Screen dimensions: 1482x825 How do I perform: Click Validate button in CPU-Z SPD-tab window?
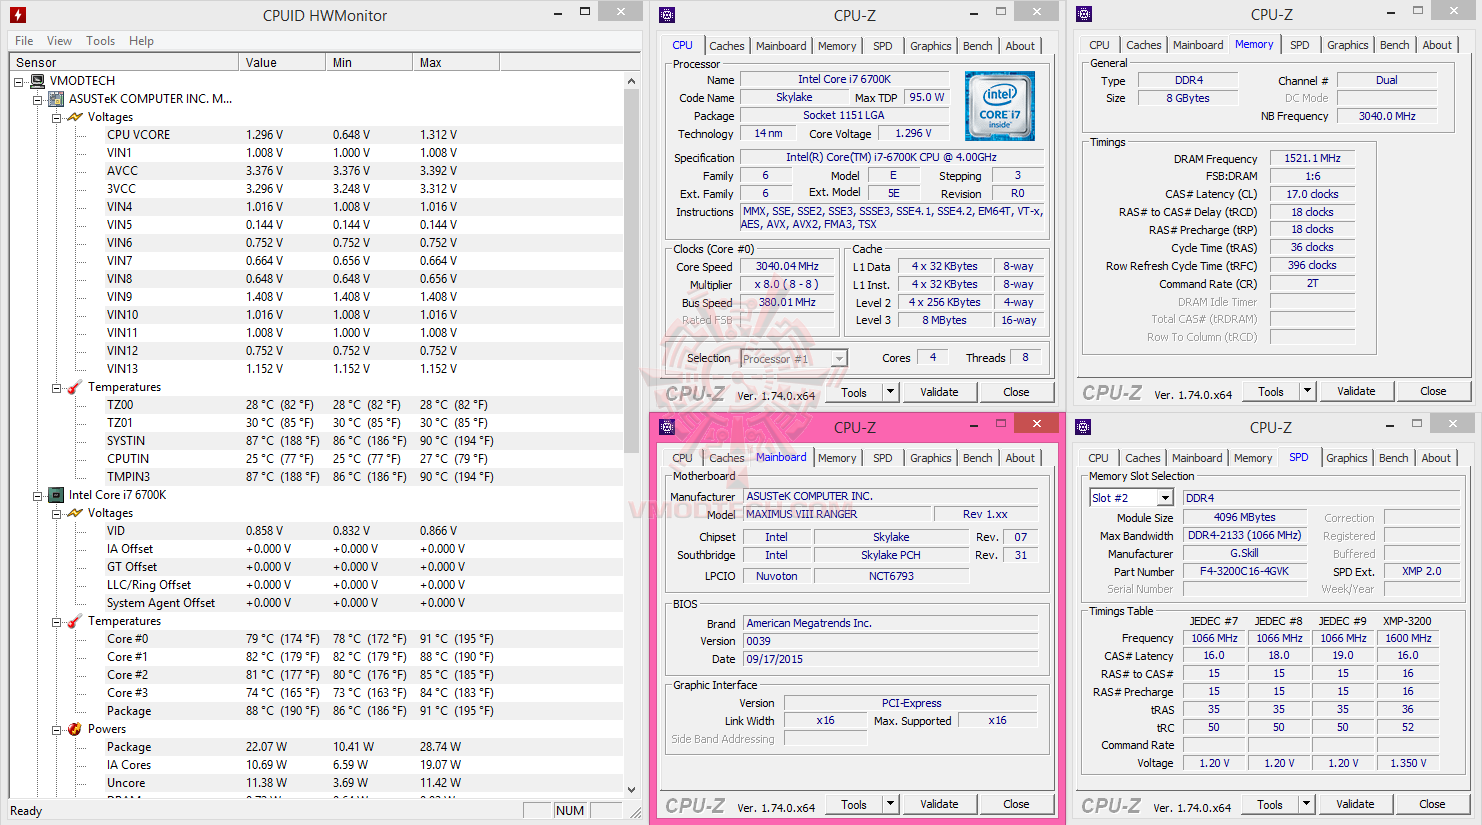[1355, 804]
